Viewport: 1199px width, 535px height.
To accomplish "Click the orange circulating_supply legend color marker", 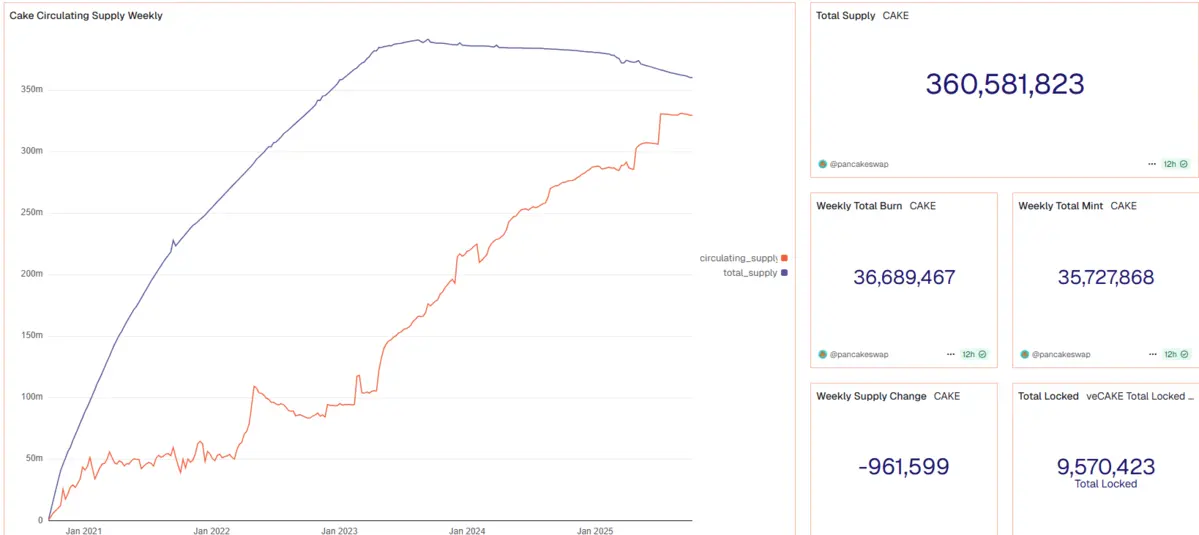I will click(x=785, y=258).
